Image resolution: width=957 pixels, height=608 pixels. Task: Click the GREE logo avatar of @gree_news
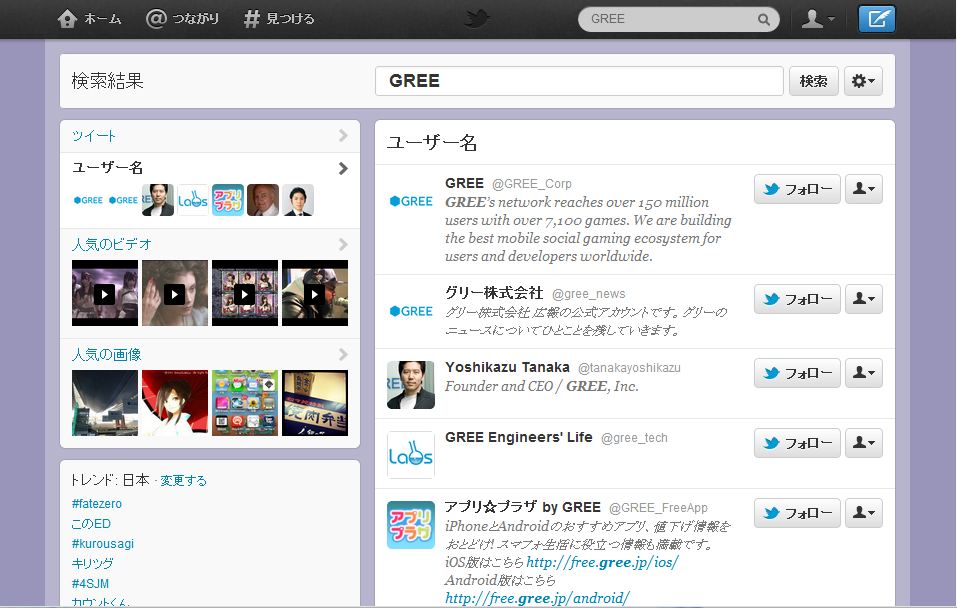coord(411,311)
